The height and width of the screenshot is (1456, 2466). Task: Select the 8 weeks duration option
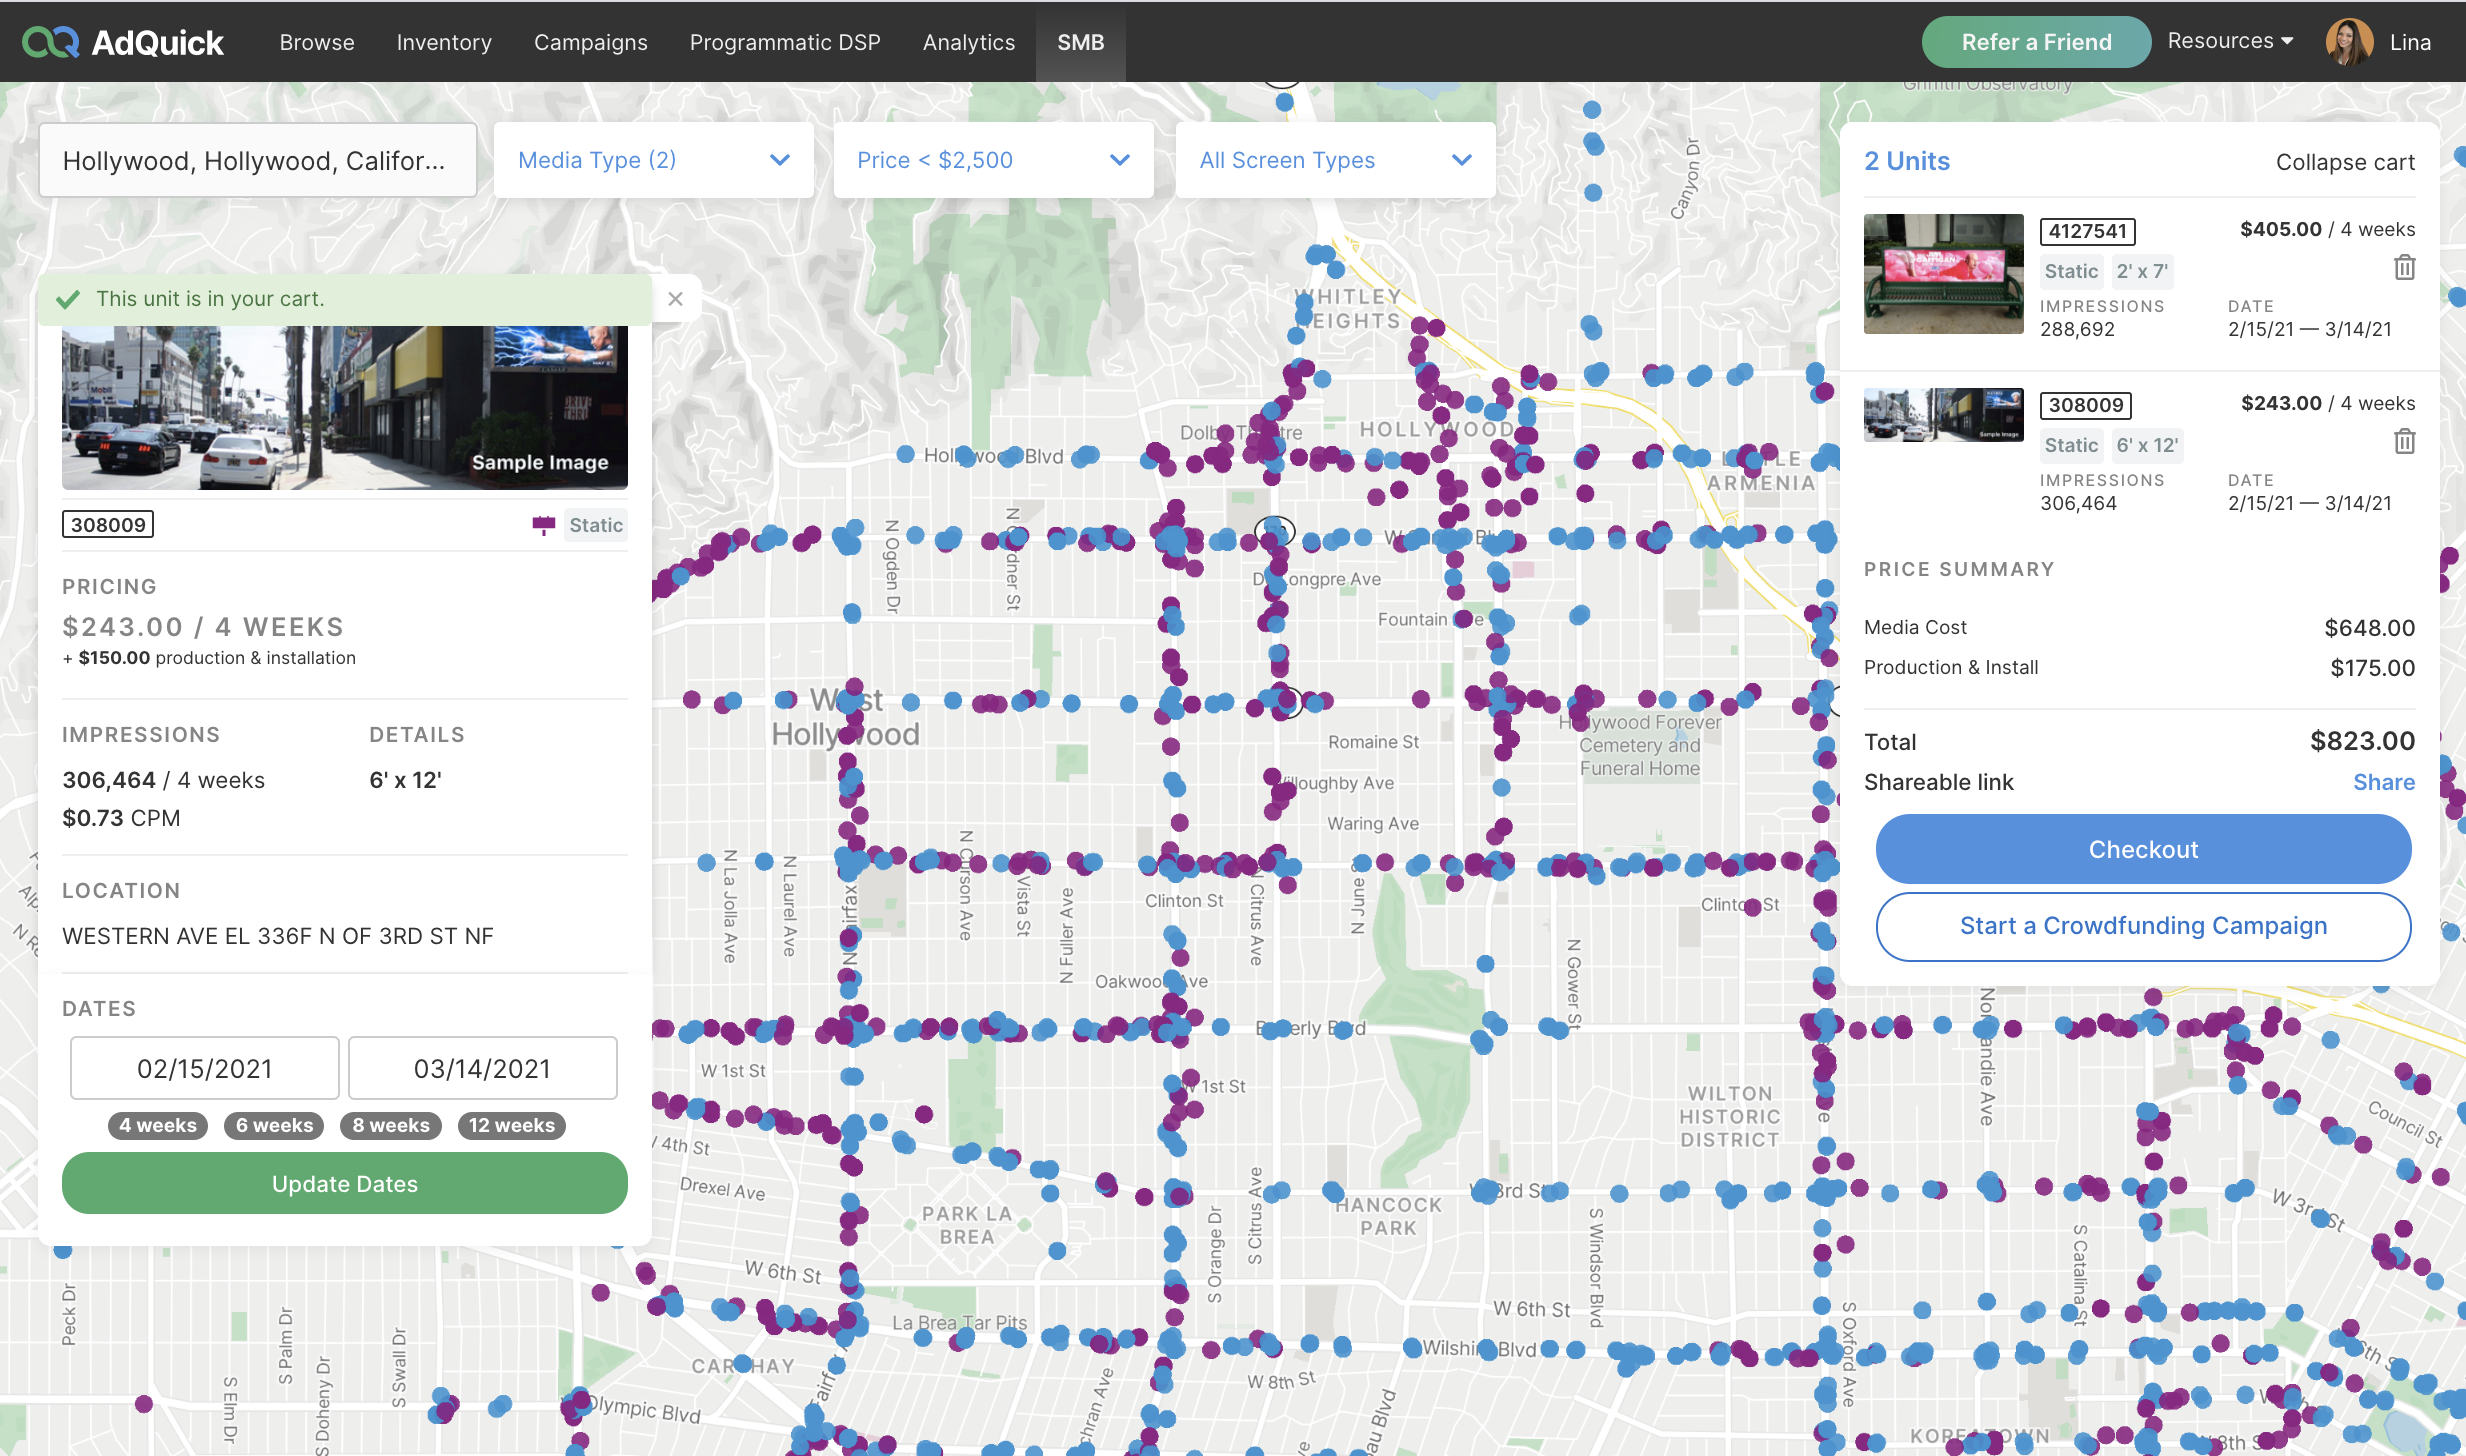click(x=391, y=1125)
